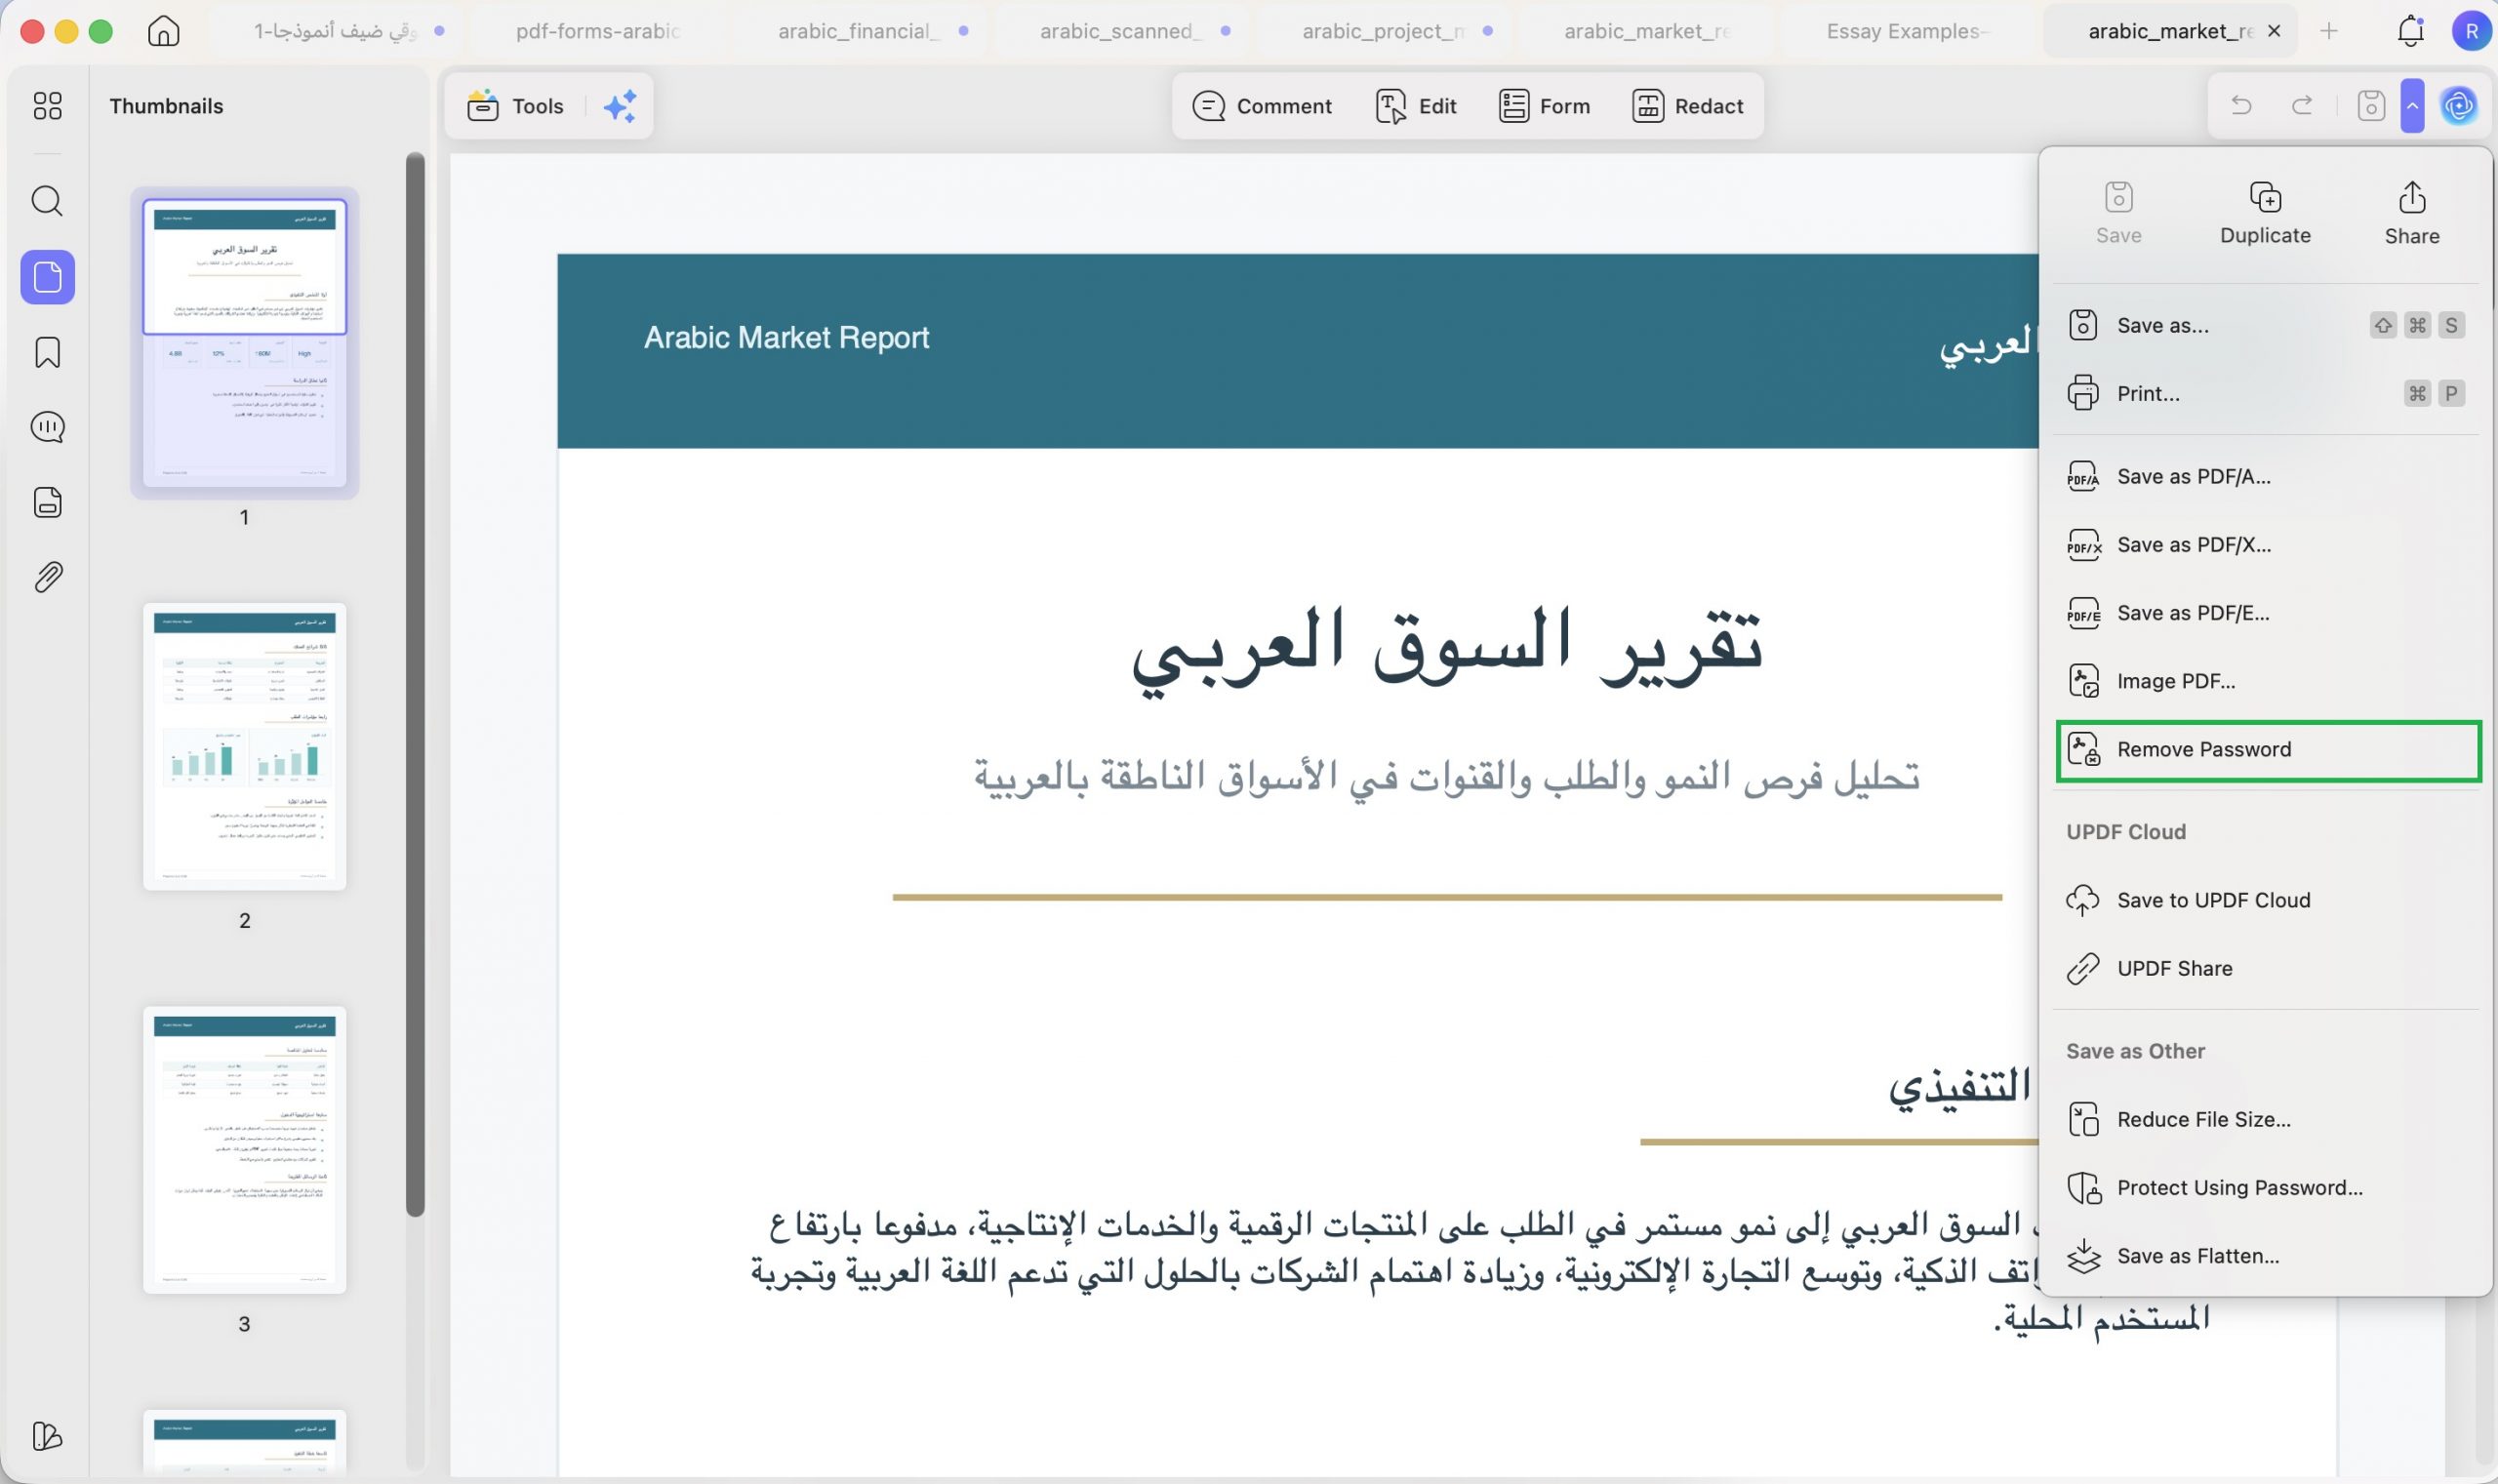Switch to arabic_scanned_ tab
This screenshot has height=1484, width=2498.
1120,31
